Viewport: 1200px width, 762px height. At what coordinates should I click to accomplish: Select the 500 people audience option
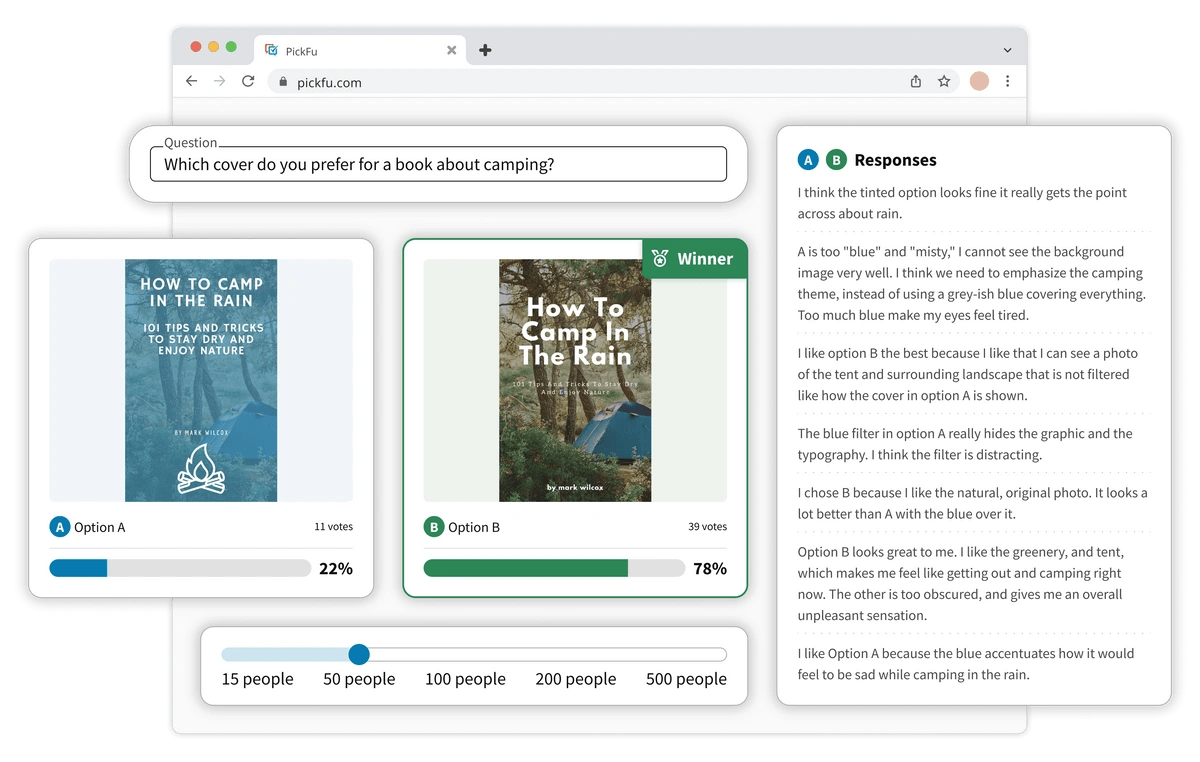(x=686, y=679)
